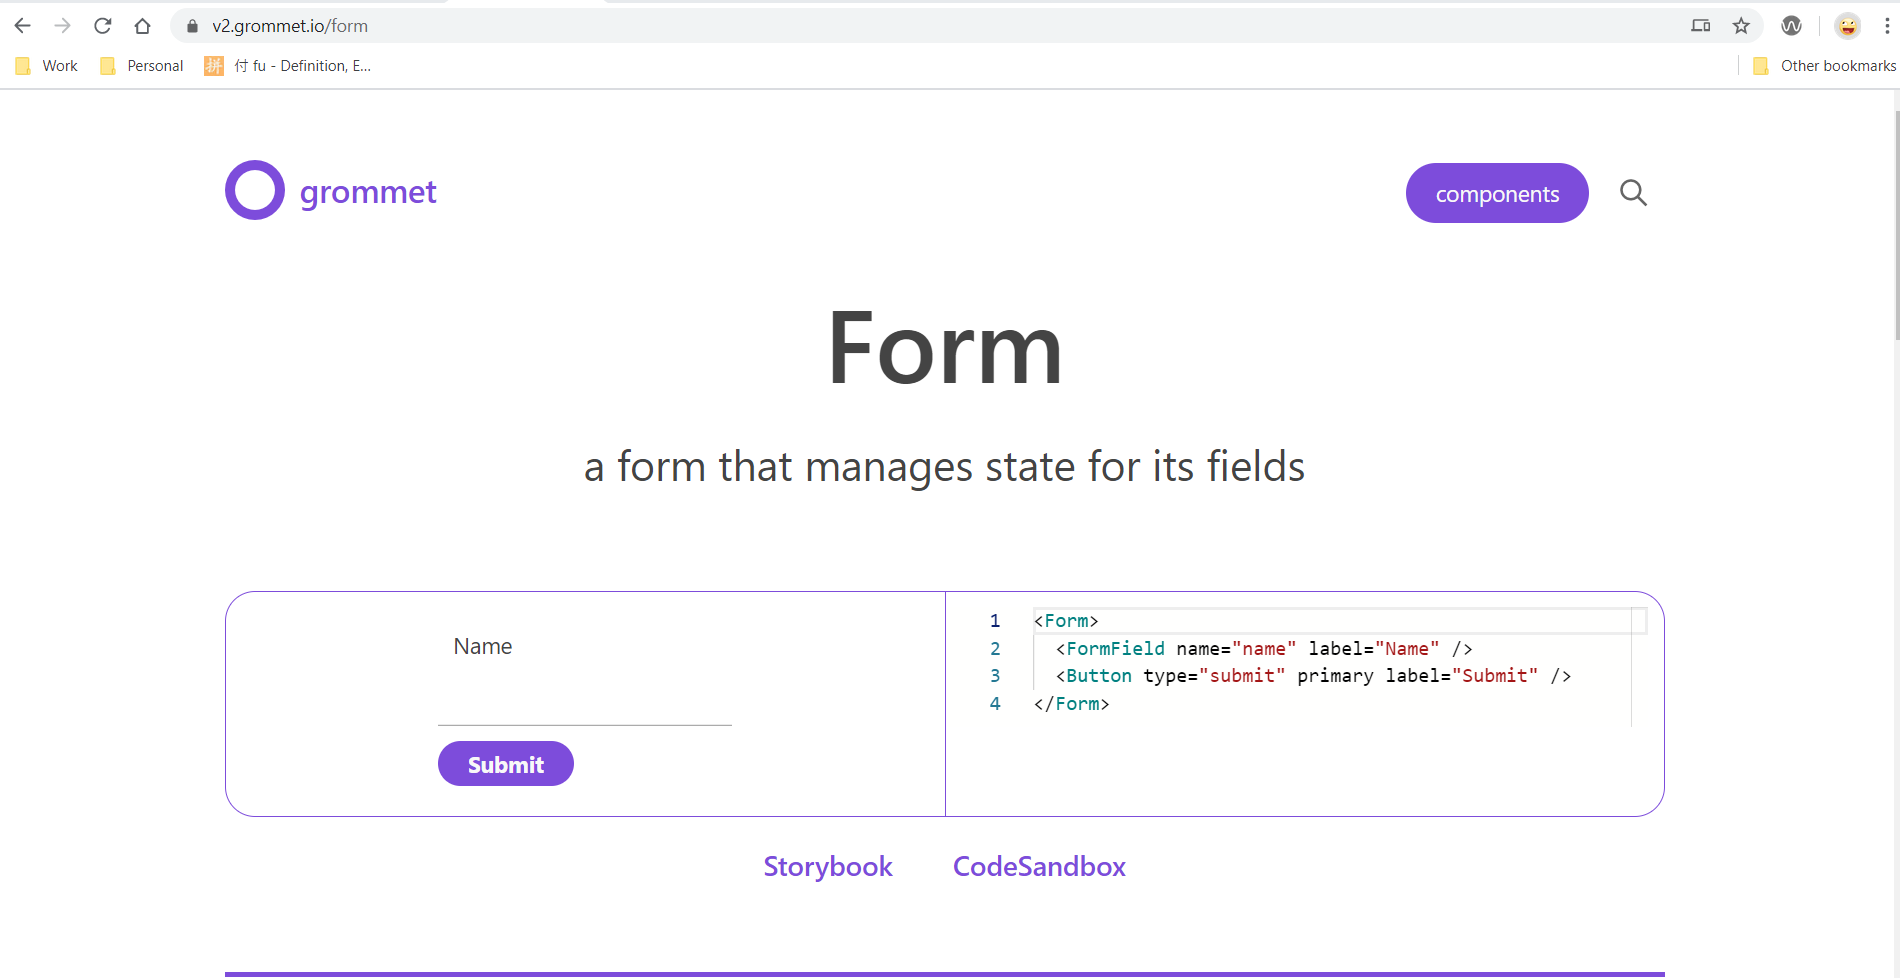Click the W extension icon
The height and width of the screenshot is (978, 1900).
click(x=1791, y=25)
